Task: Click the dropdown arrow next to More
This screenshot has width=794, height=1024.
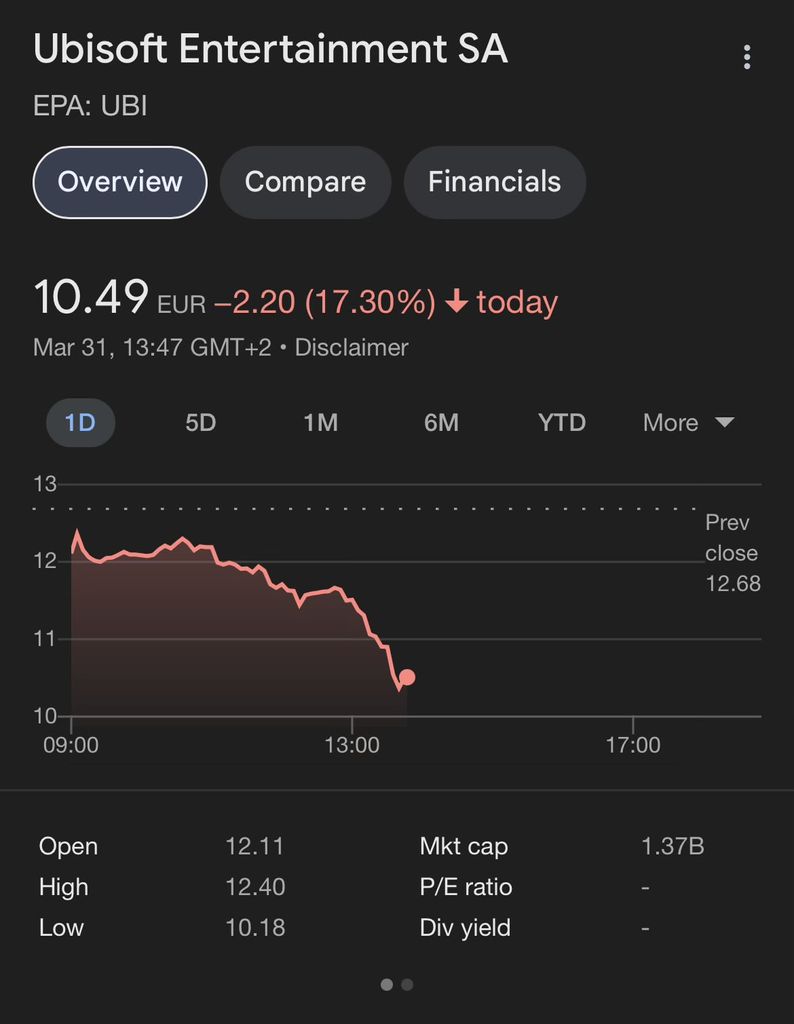Action: 725,422
